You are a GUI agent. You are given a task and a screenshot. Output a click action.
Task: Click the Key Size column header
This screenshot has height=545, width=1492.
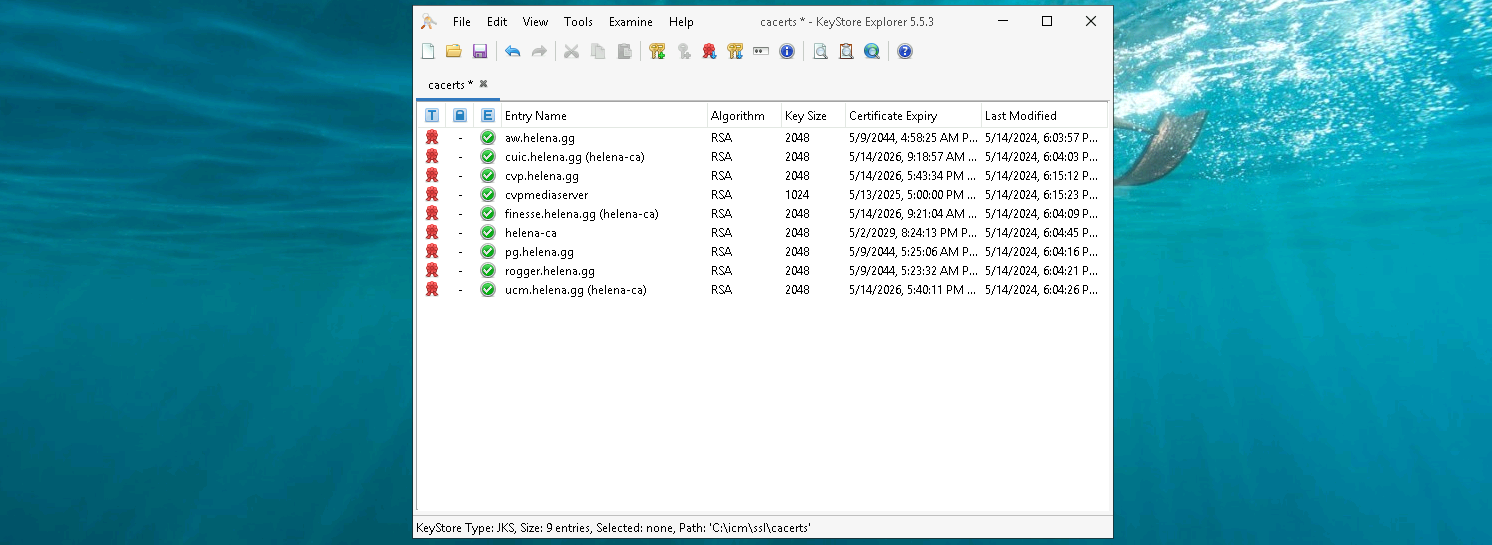click(806, 116)
